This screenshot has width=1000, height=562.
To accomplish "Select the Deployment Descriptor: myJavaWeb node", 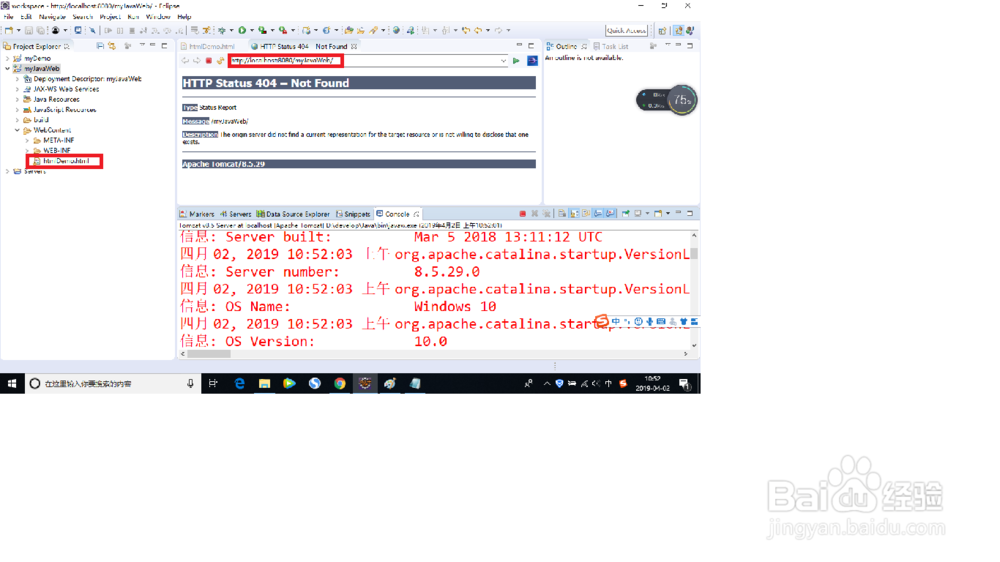I will (82, 78).
